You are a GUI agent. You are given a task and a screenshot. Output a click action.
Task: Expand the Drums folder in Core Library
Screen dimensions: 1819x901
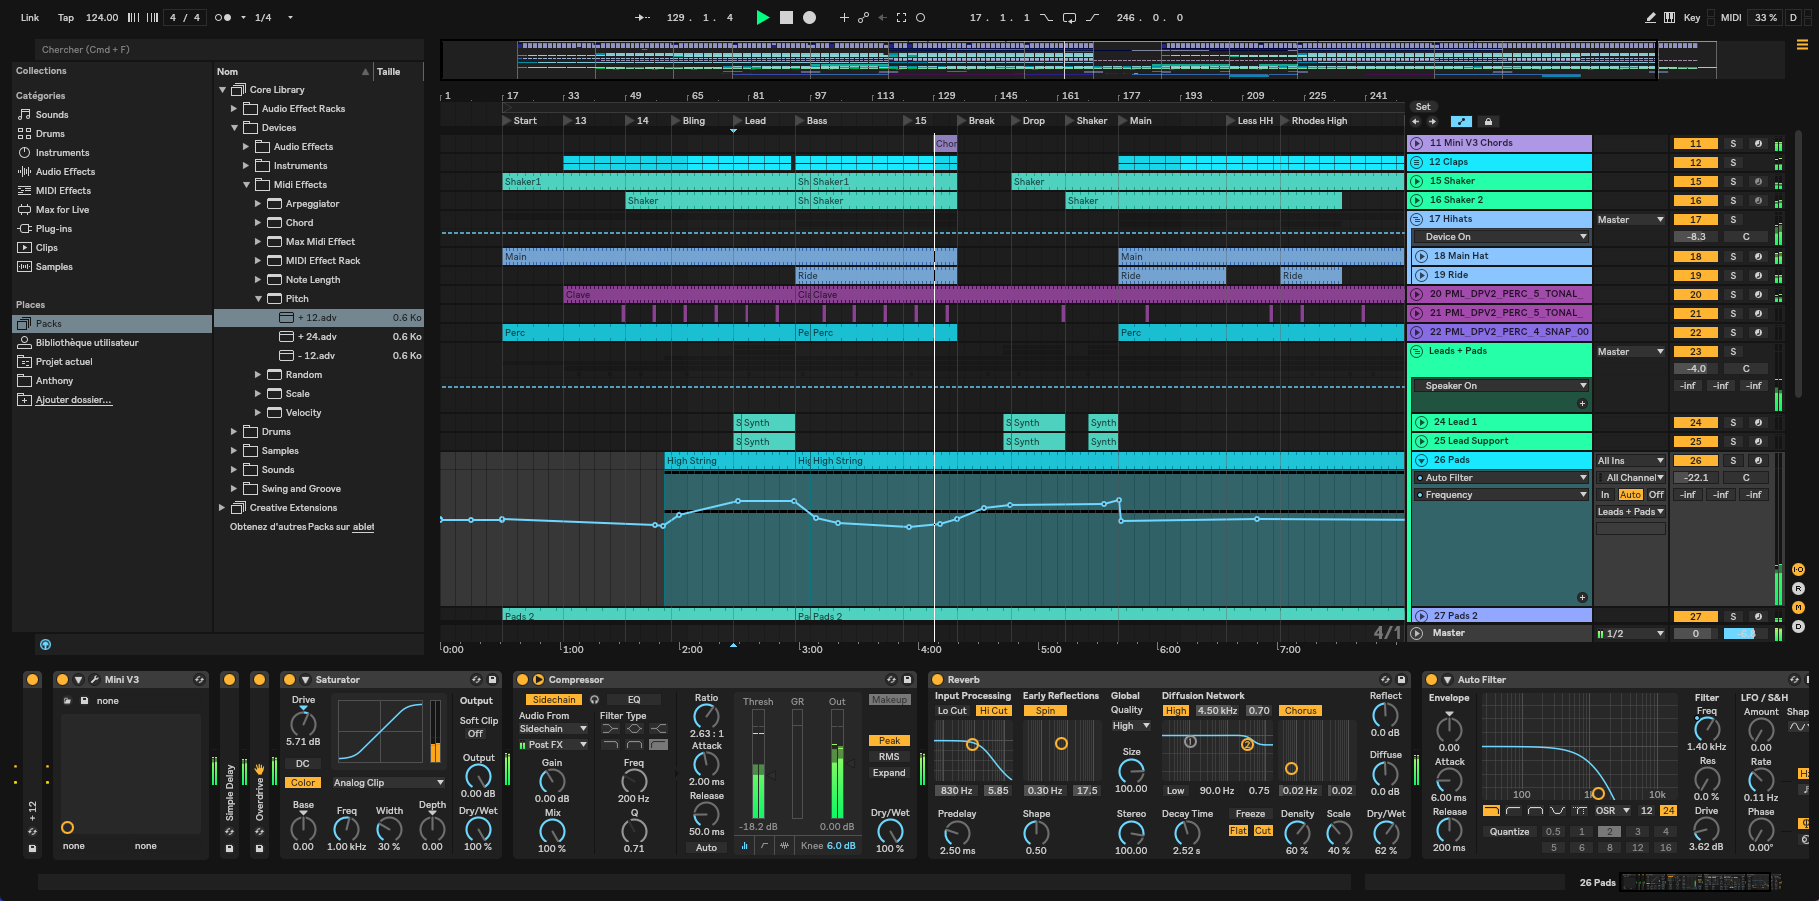coord(234,432)
